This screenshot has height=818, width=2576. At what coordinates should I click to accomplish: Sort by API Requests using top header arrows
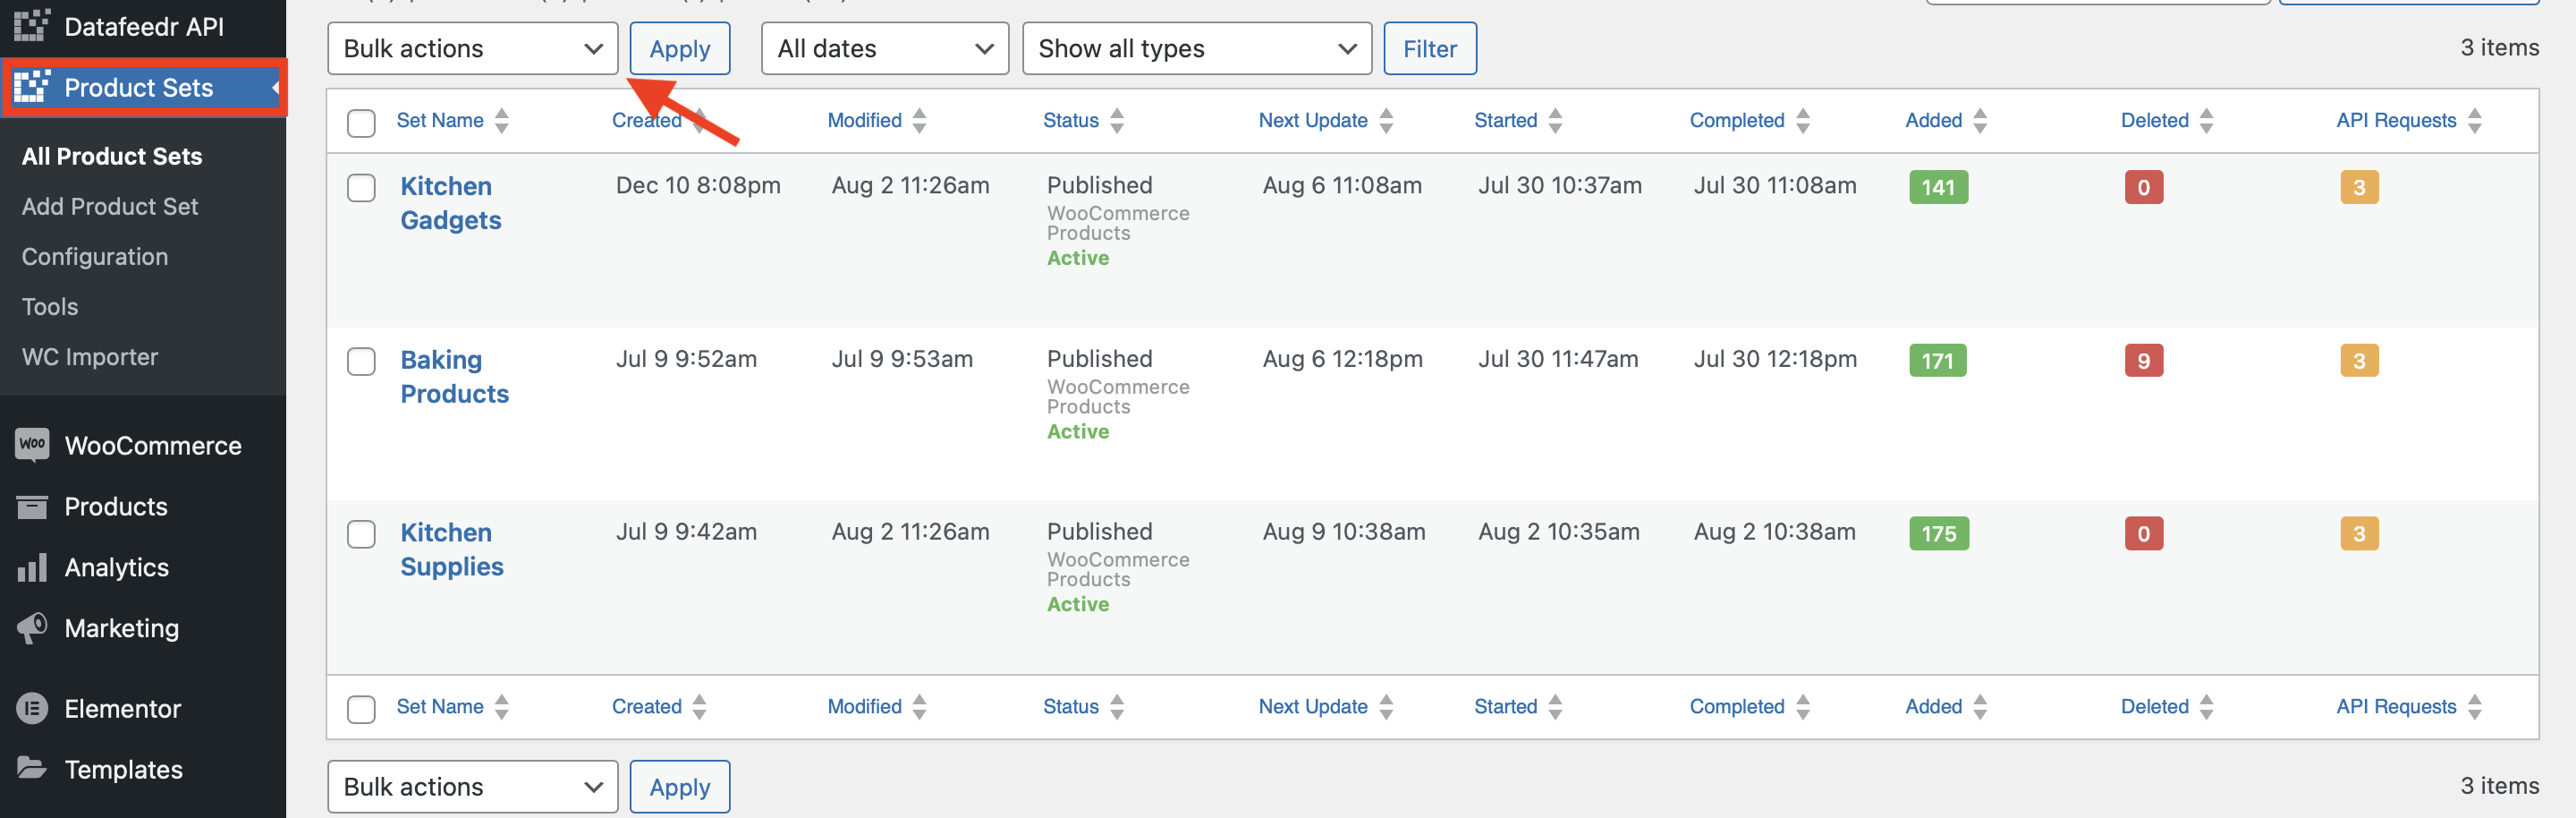click(x=2475, y=120)
